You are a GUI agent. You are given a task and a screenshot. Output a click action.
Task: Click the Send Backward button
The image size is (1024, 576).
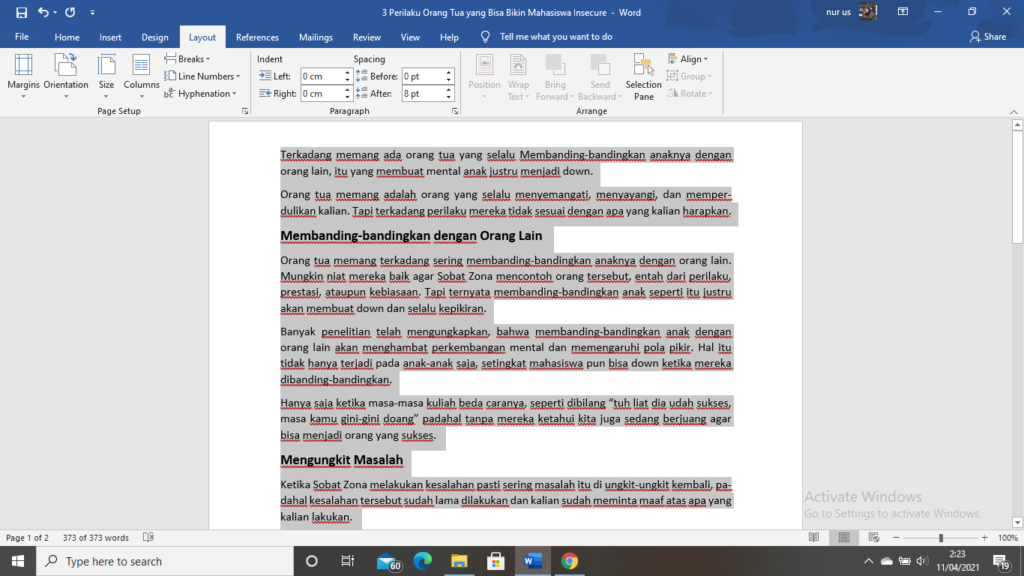pos(600,77)
